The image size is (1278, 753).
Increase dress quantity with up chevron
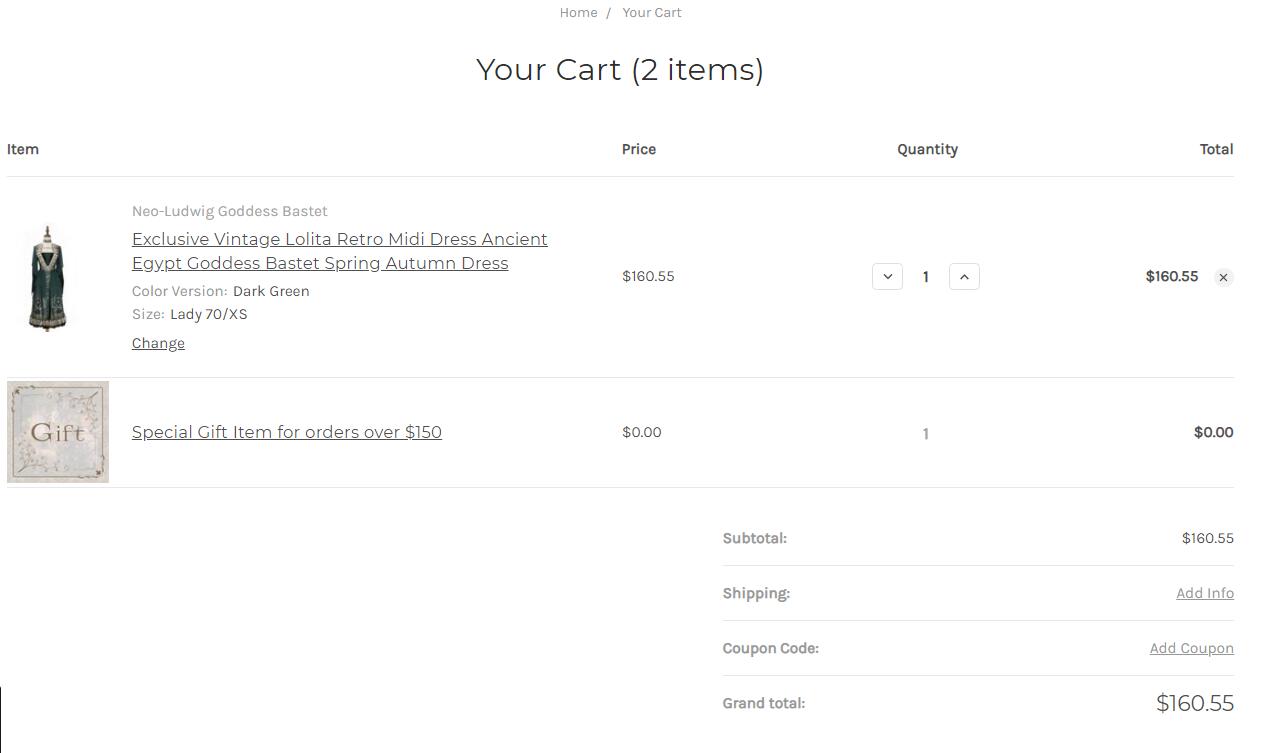964,277
